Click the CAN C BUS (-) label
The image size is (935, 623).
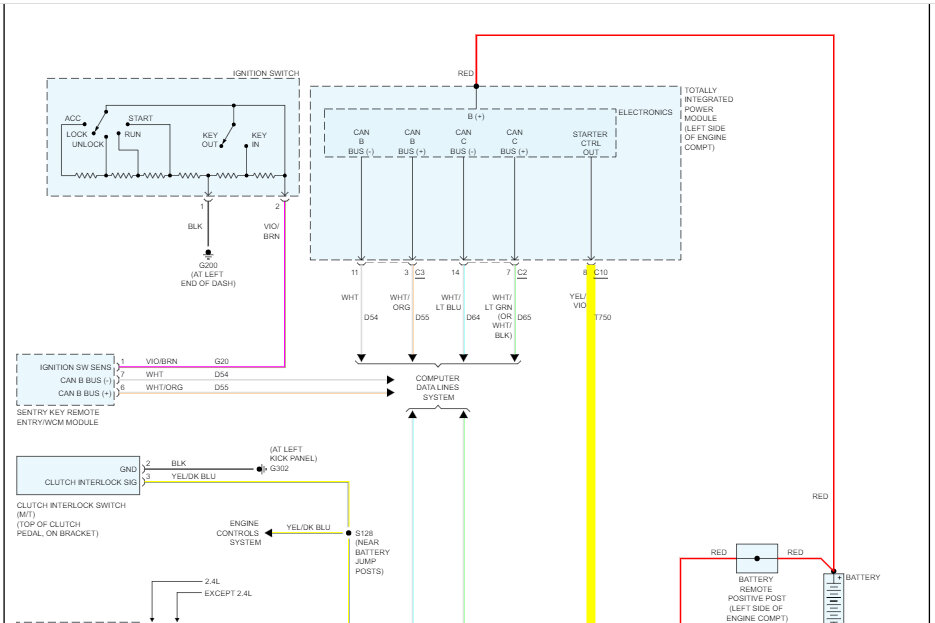[463, 142]
